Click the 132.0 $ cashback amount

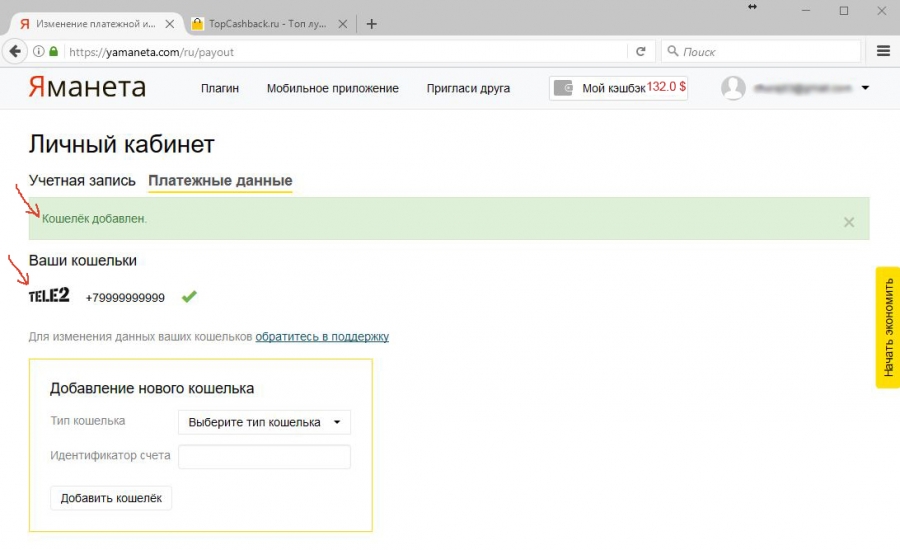[666, 87]
